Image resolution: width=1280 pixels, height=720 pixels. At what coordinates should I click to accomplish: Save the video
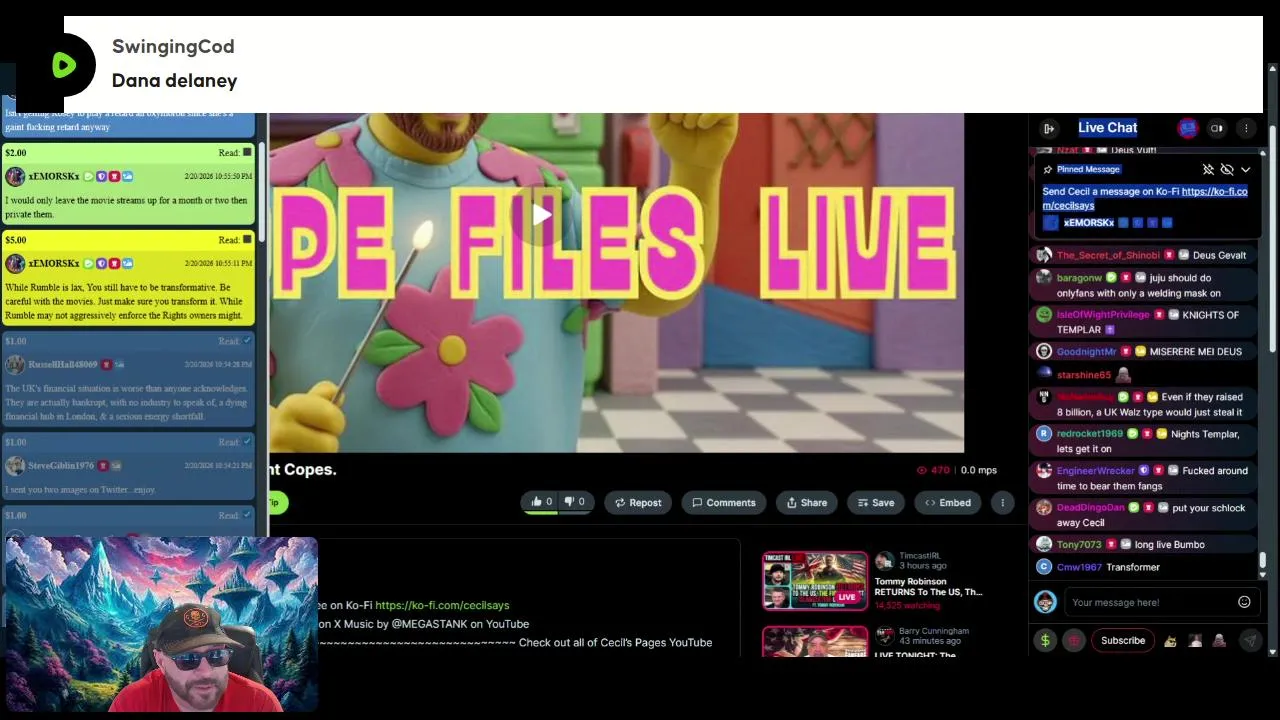pyautogui.click(x=876, y=503)
